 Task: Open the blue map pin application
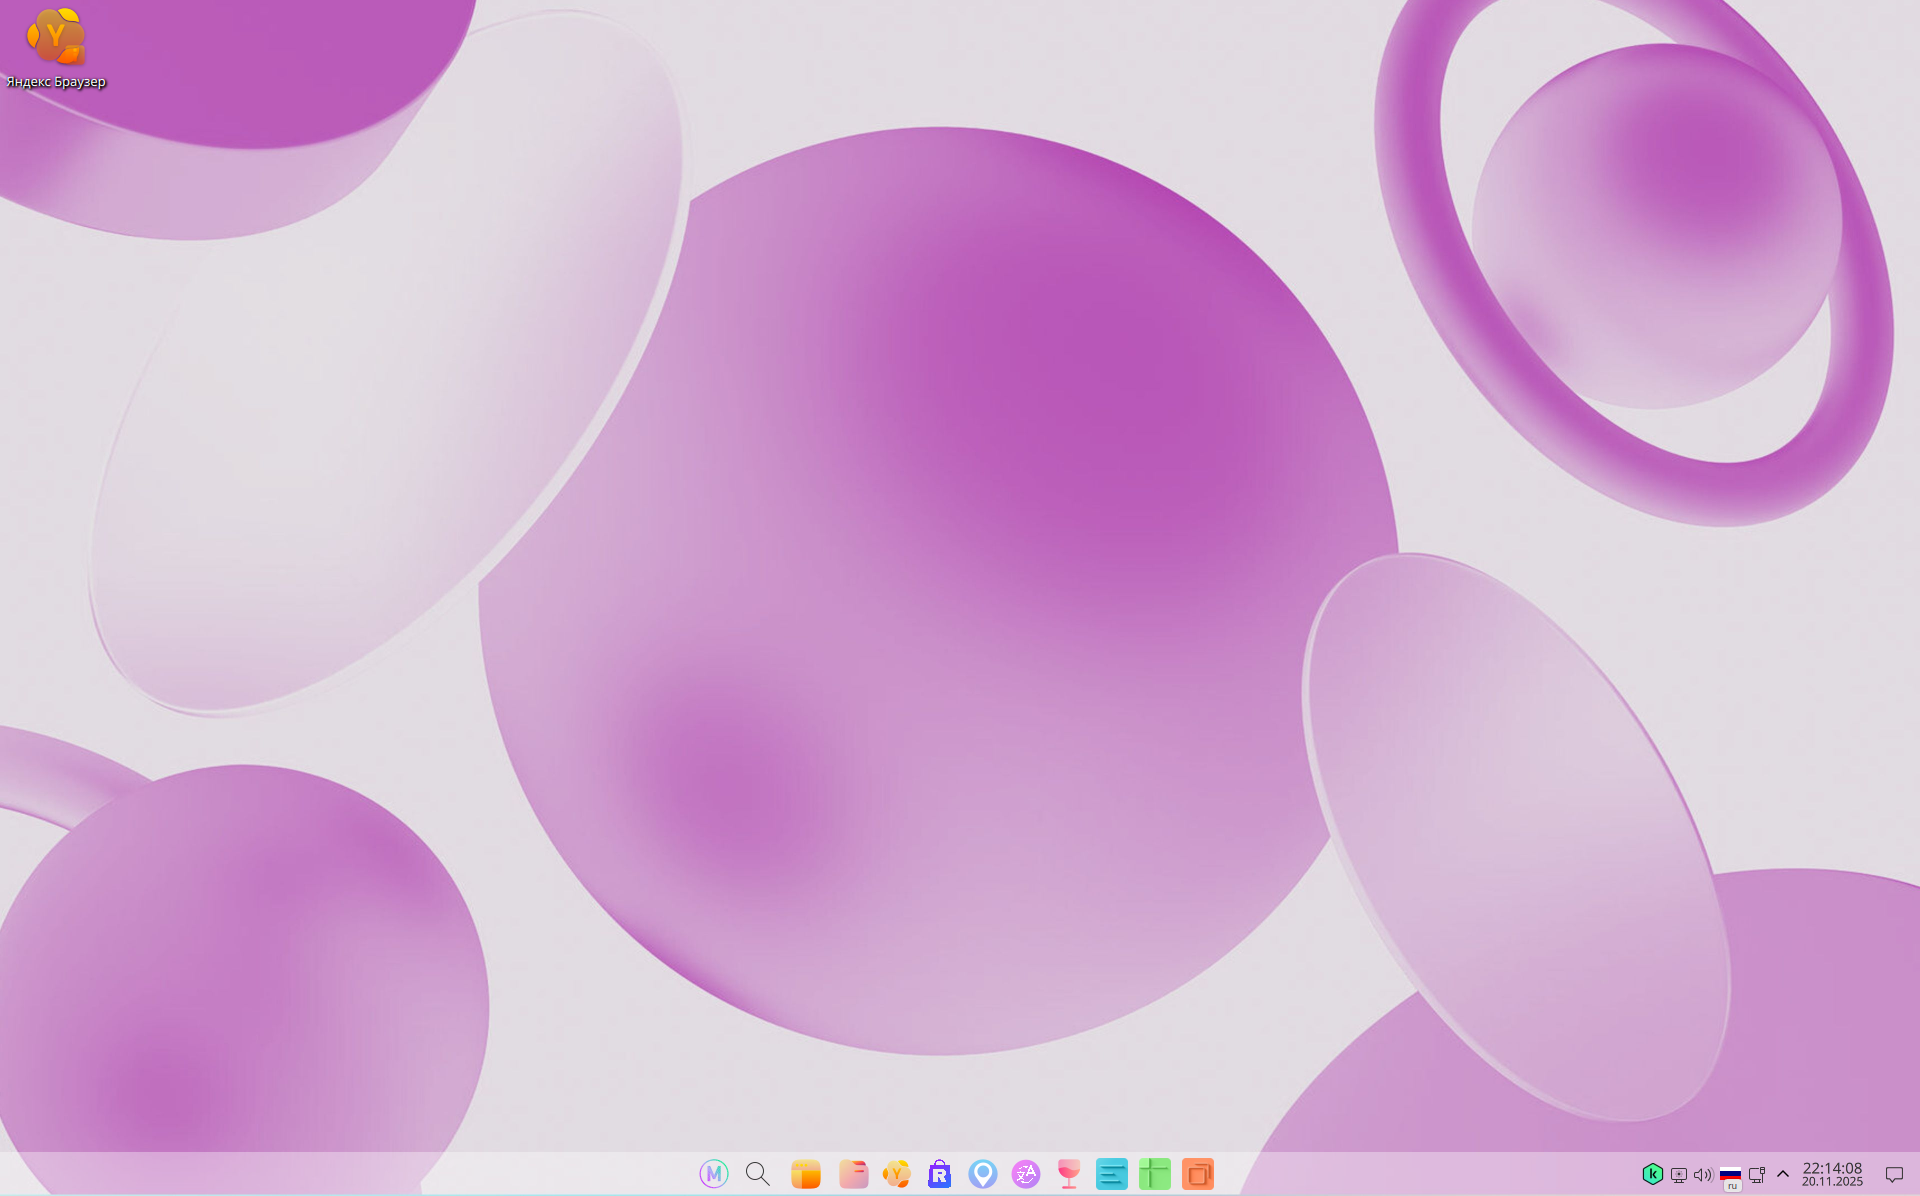[983, 1174]
